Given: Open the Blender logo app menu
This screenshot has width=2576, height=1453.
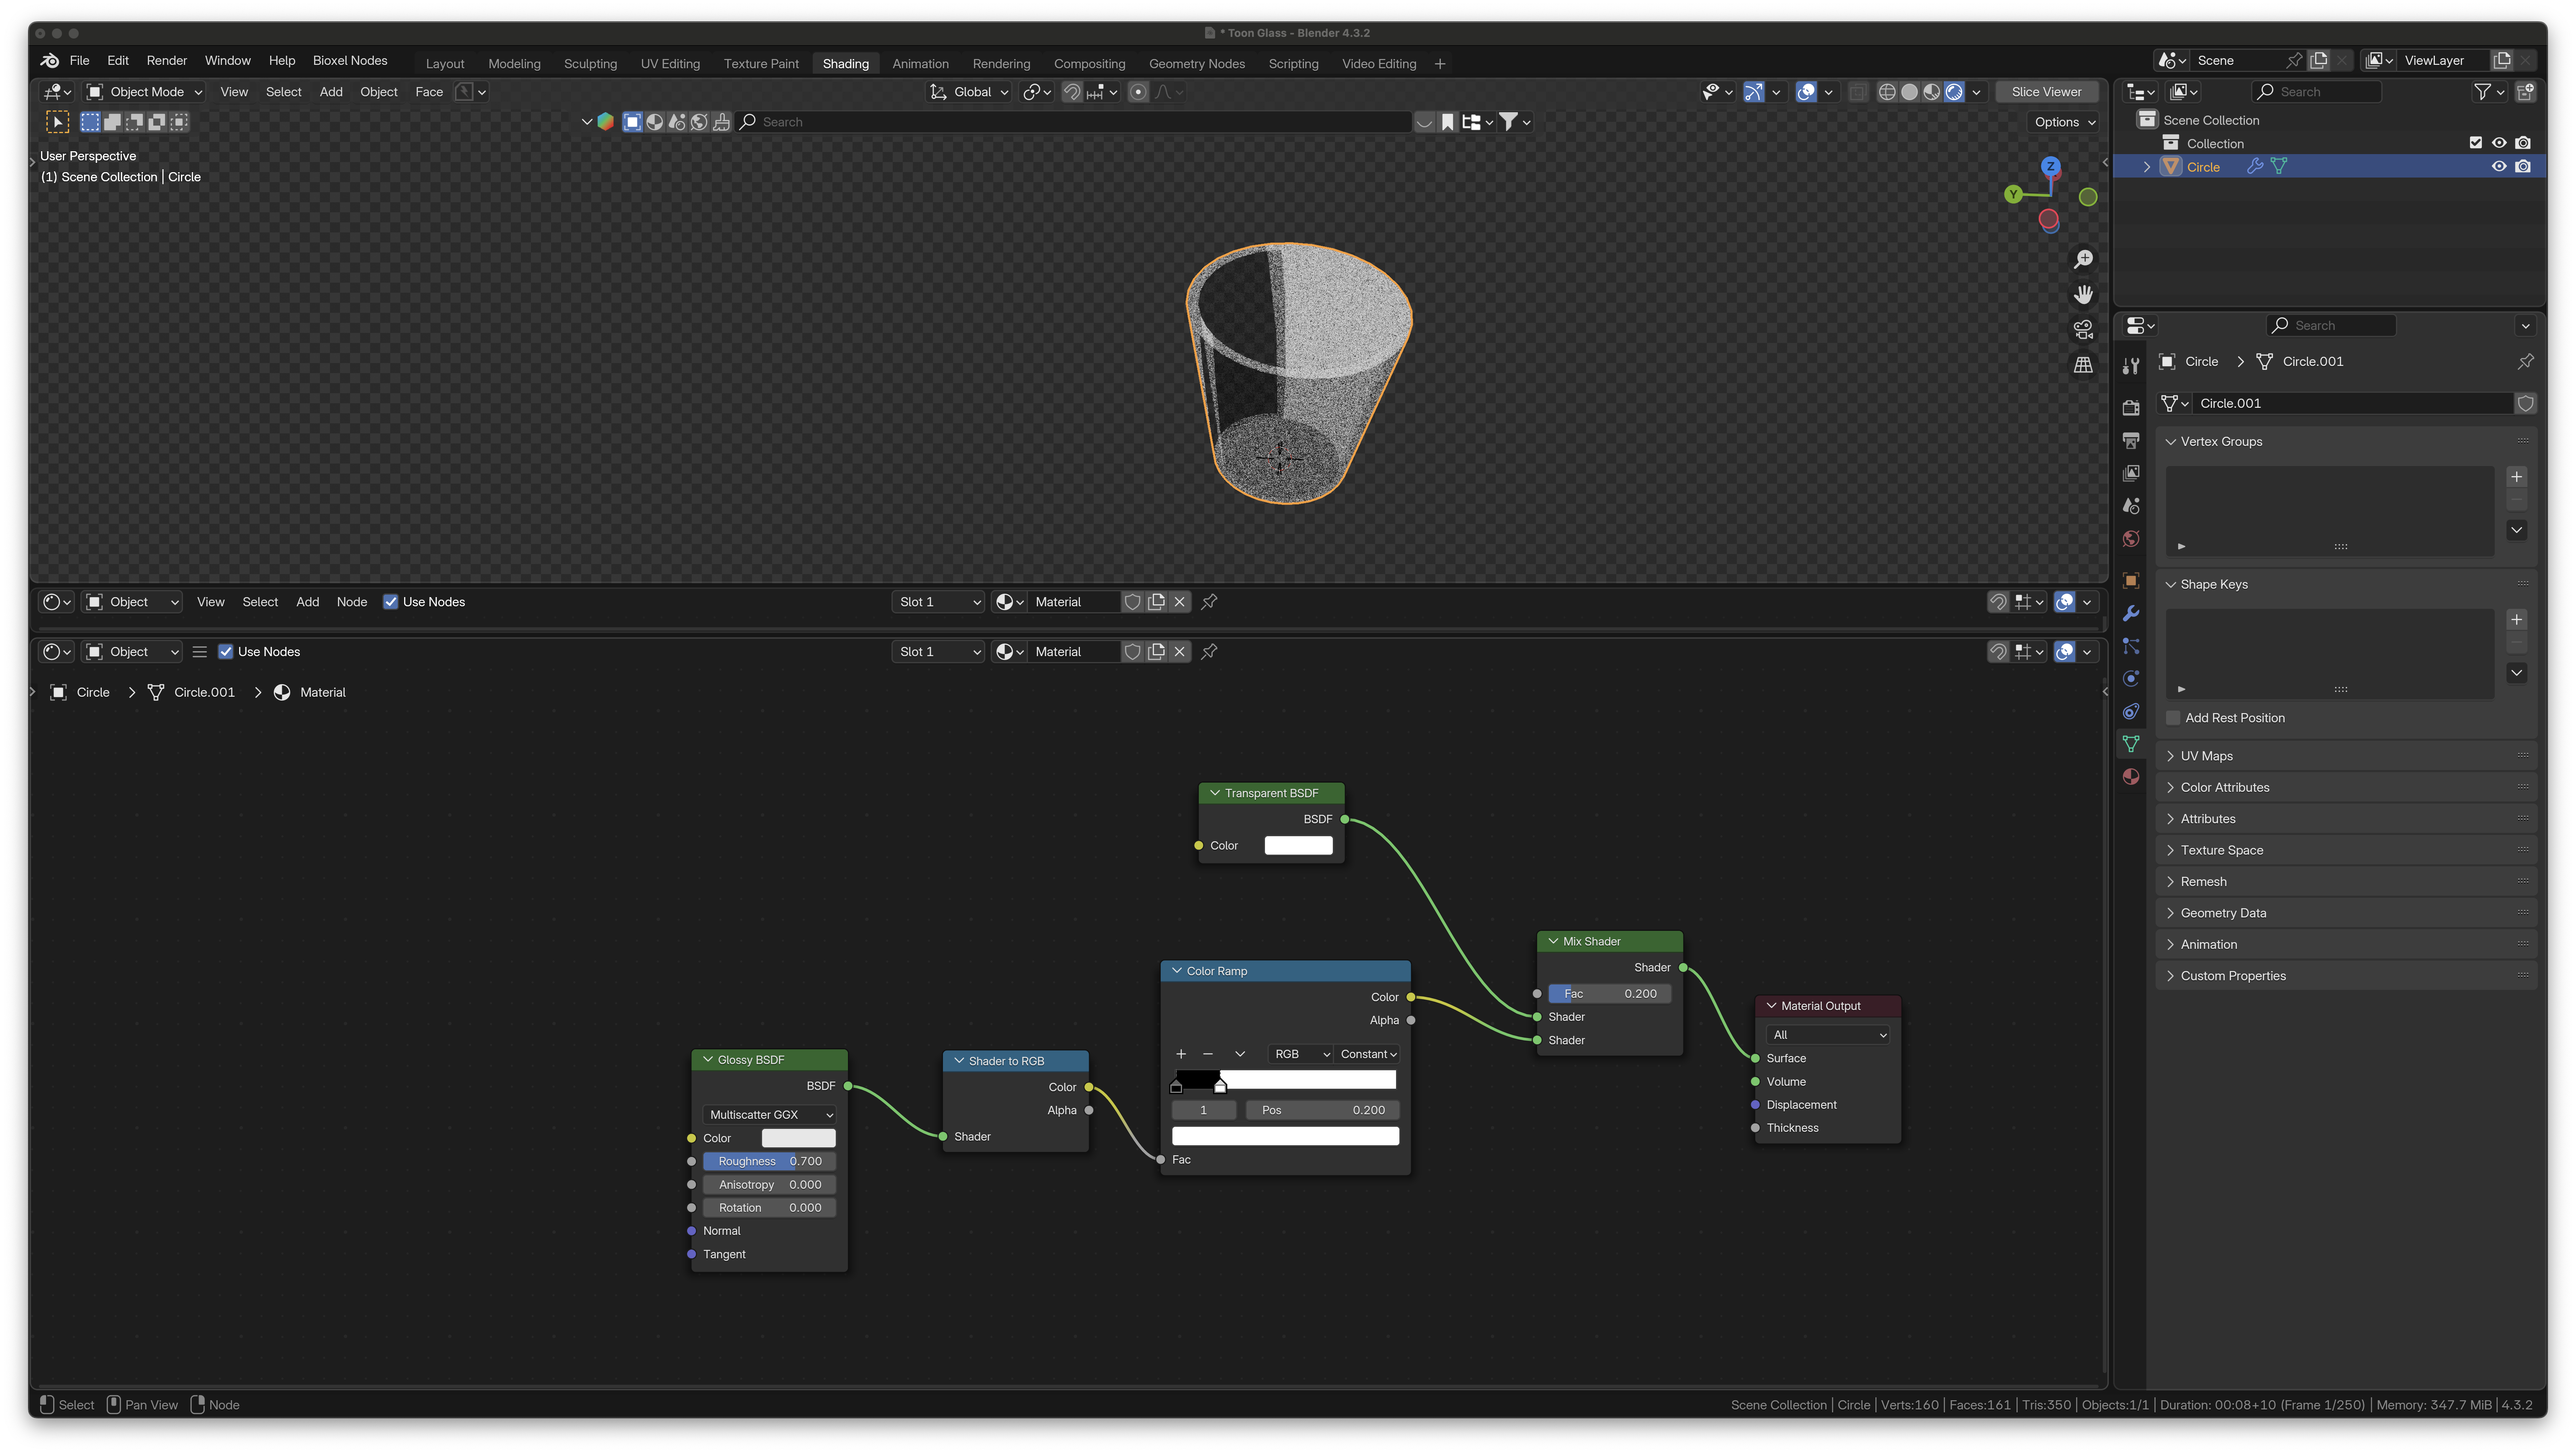Looking at the screenshot, I should pyautogui.click(x=49, y=61).
